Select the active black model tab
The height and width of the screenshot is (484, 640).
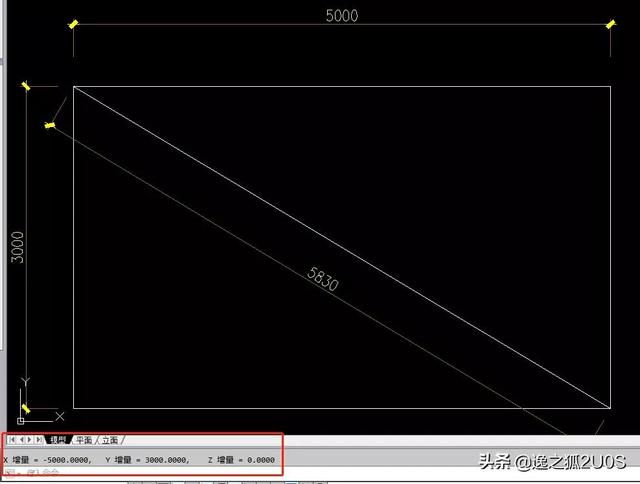(58, 440)
